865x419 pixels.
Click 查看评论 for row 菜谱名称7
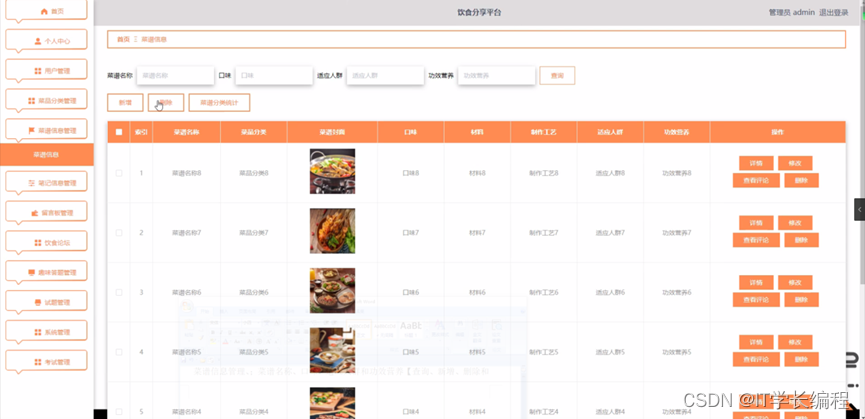[x=756, y=240]
